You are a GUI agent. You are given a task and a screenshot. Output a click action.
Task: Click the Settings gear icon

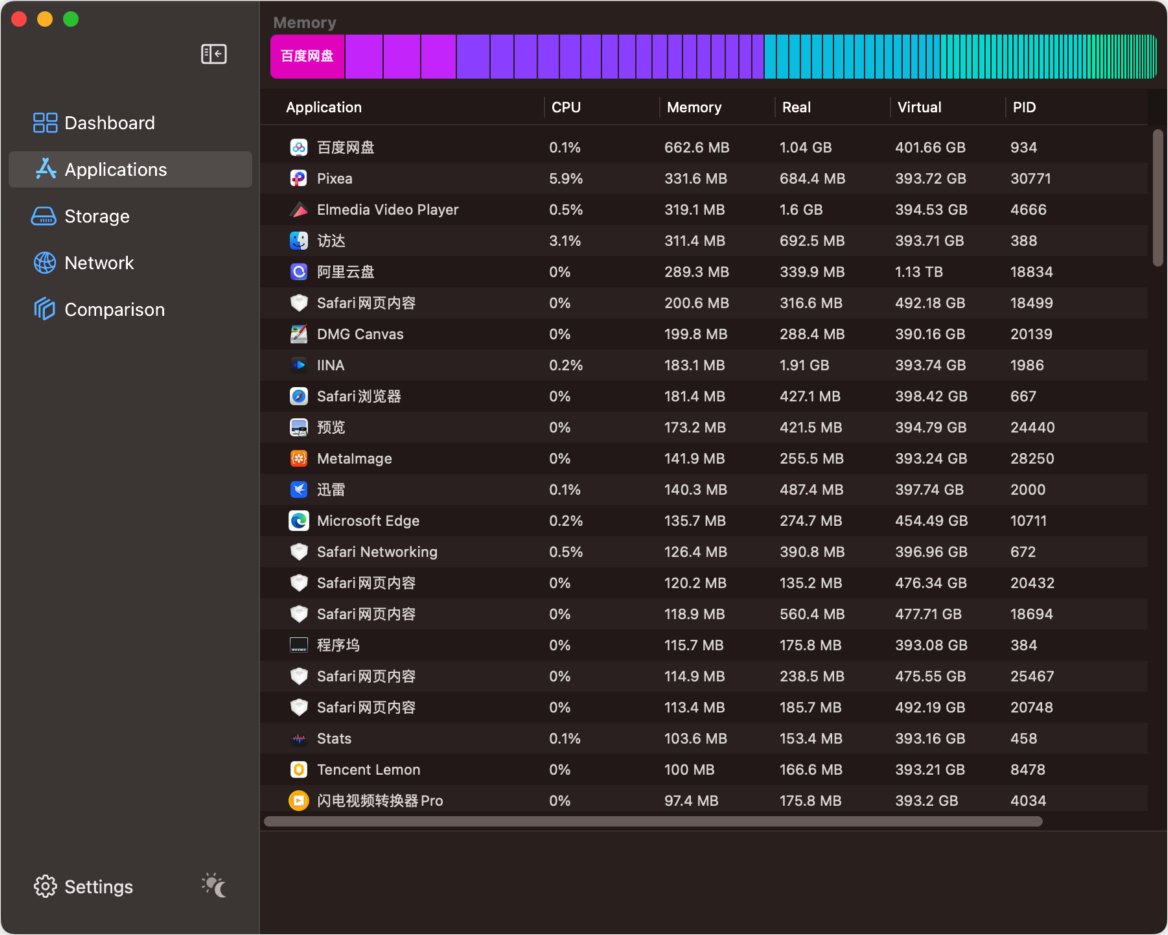click(x=45, y=887)
